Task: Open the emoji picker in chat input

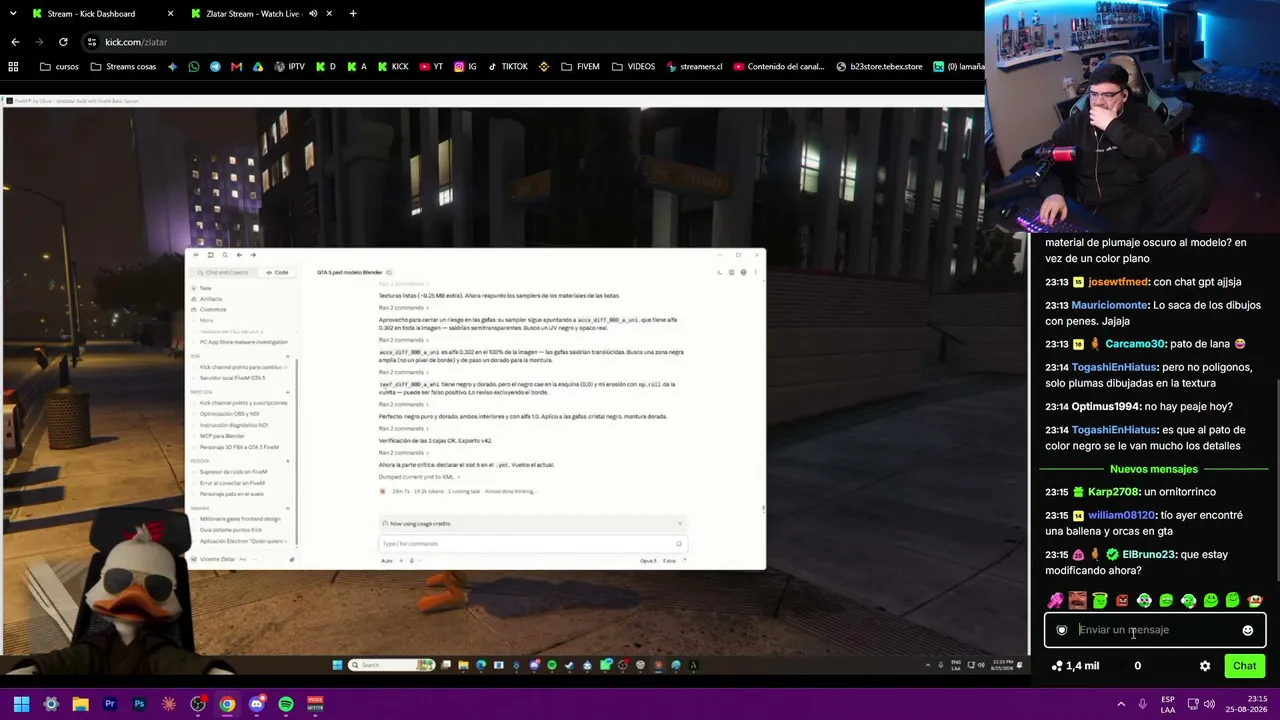Action: point(1247,630)
